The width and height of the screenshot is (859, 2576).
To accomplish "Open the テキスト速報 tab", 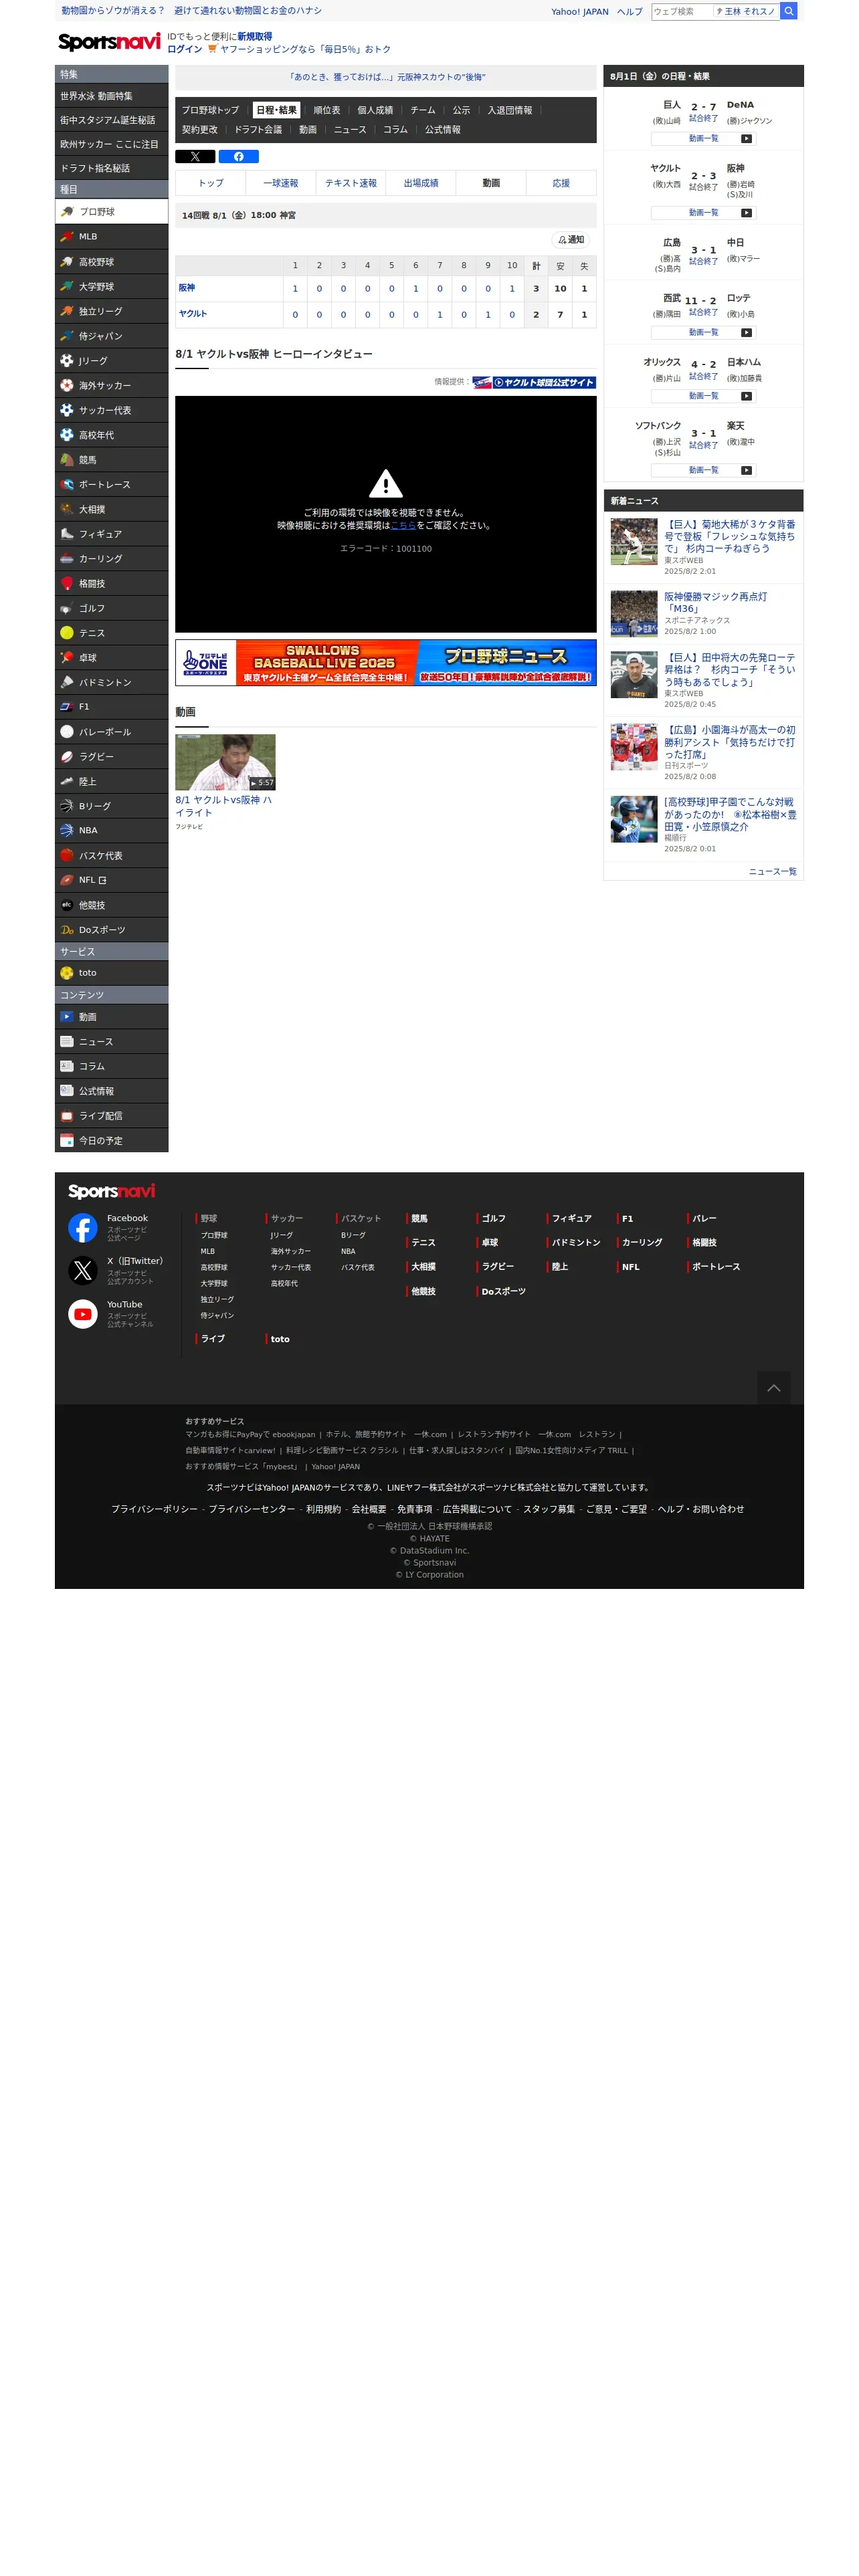I will [351, 183].
